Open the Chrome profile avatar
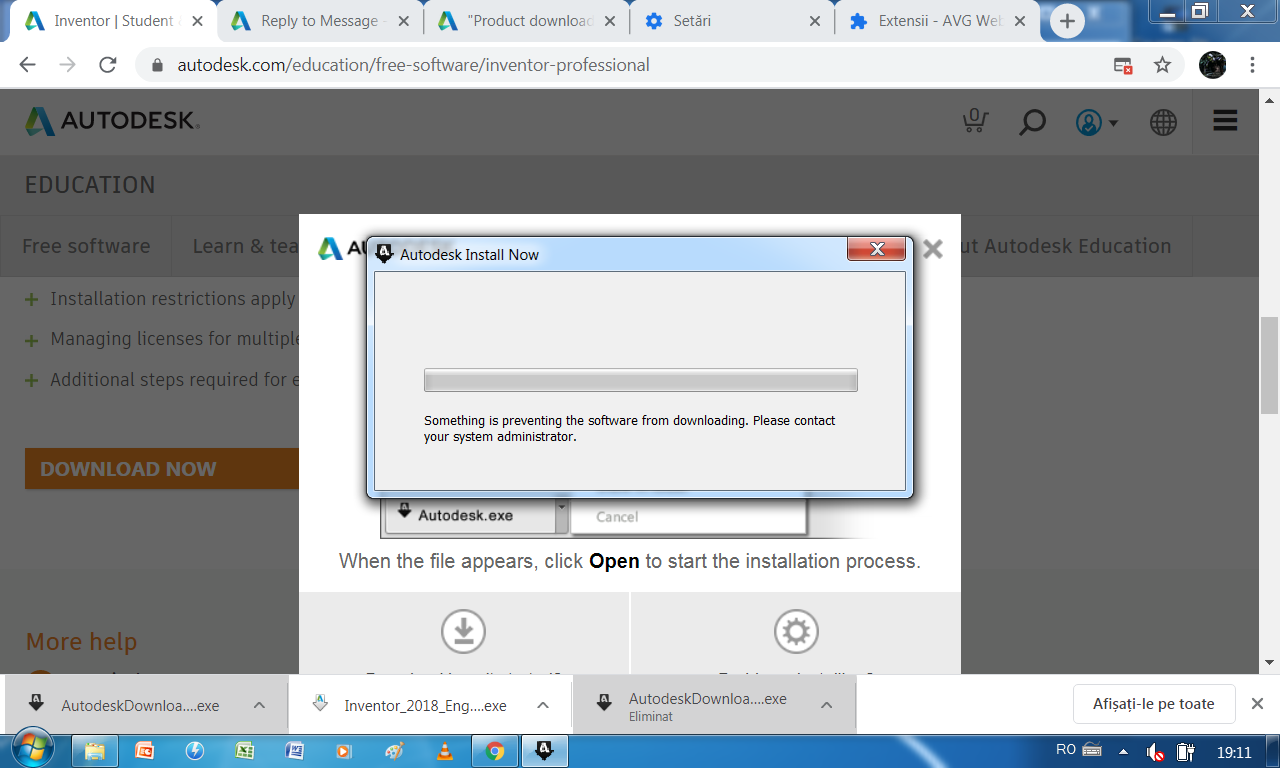Screen dimensions: 1280x768 click(1212, 65)
